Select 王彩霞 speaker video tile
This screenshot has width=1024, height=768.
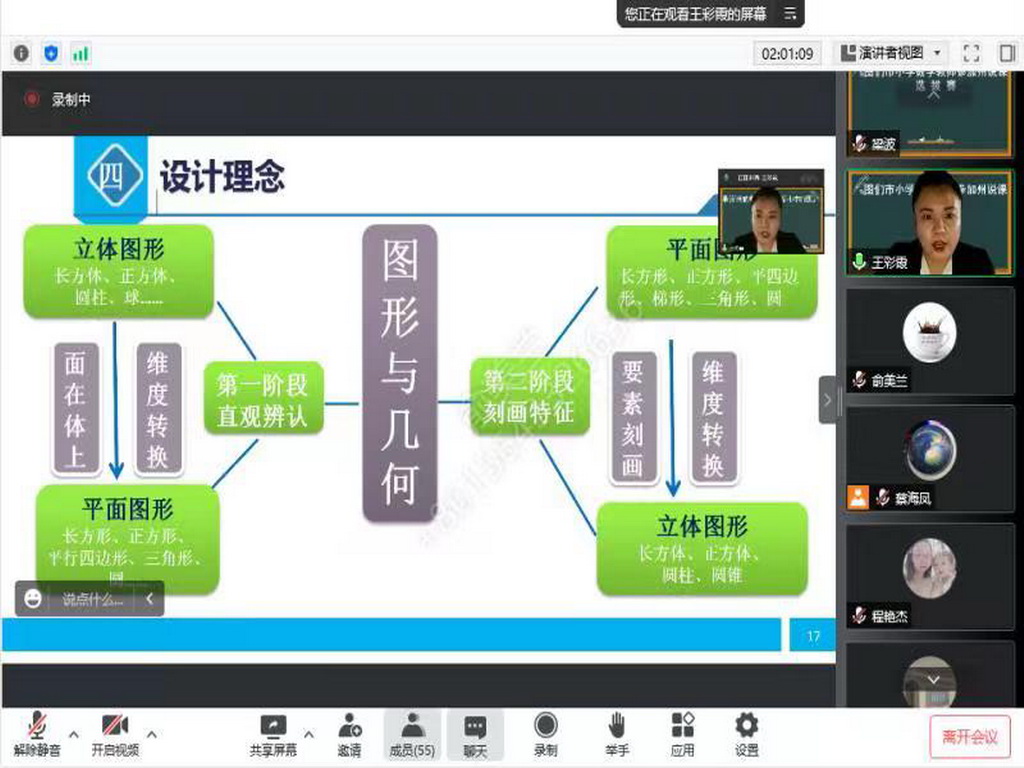point(930,223)
